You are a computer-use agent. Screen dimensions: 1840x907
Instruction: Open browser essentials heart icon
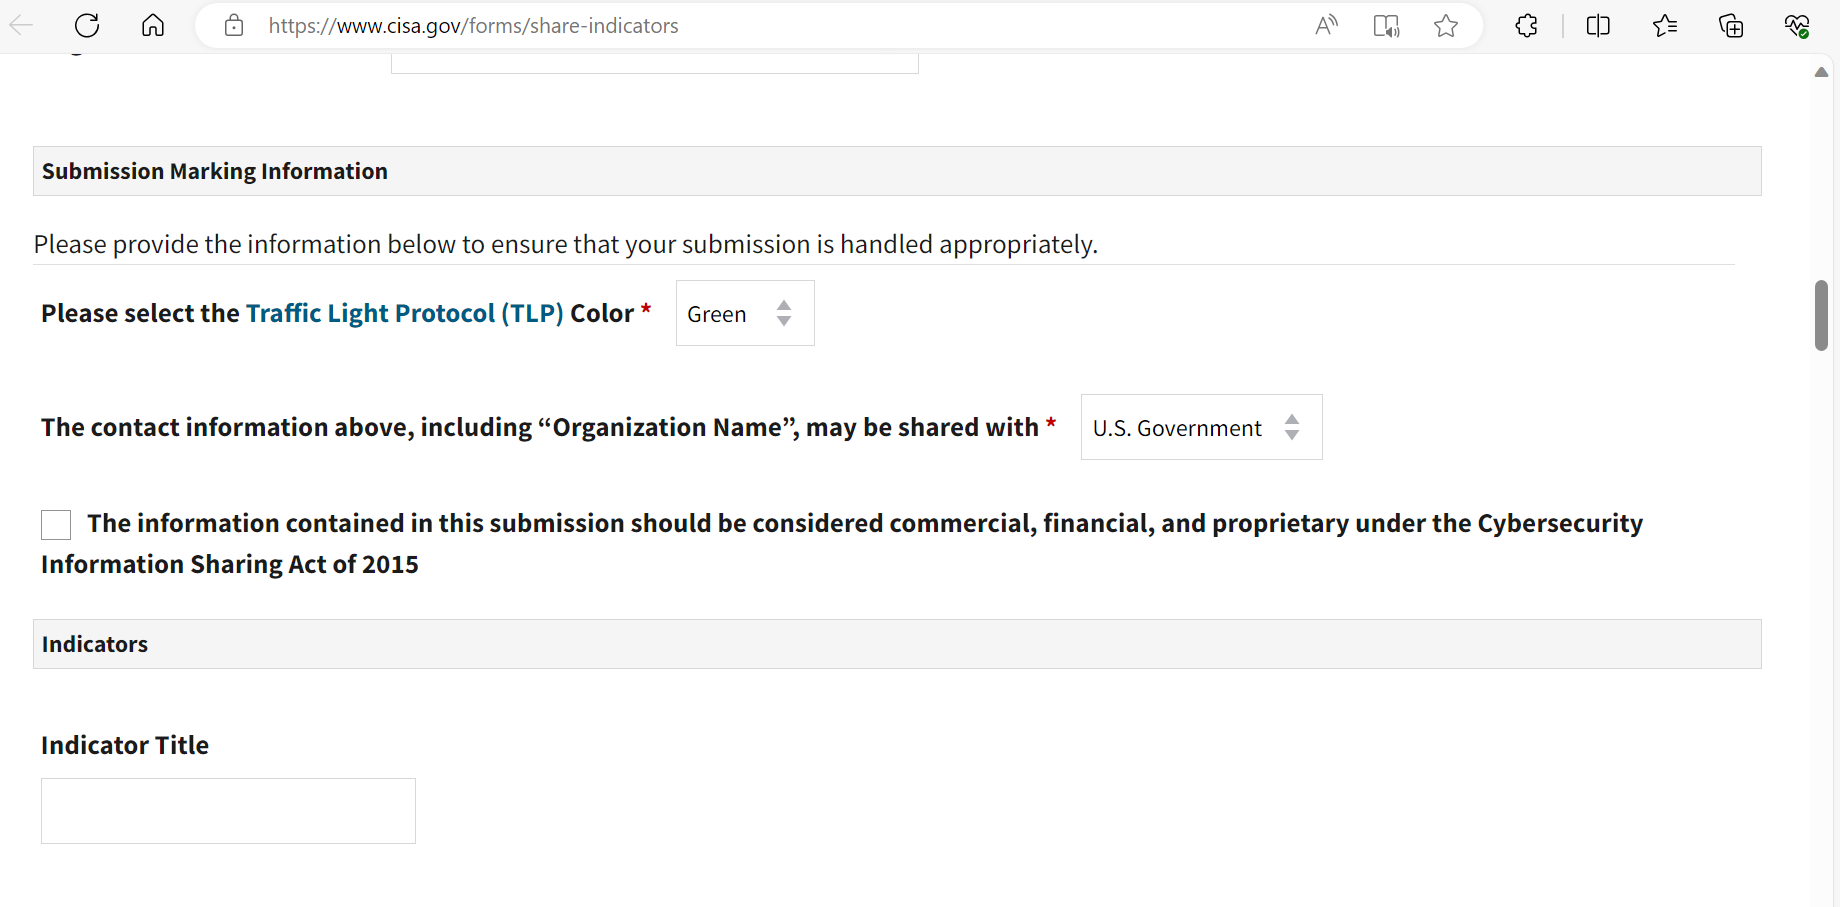(x=1797, y=26)
